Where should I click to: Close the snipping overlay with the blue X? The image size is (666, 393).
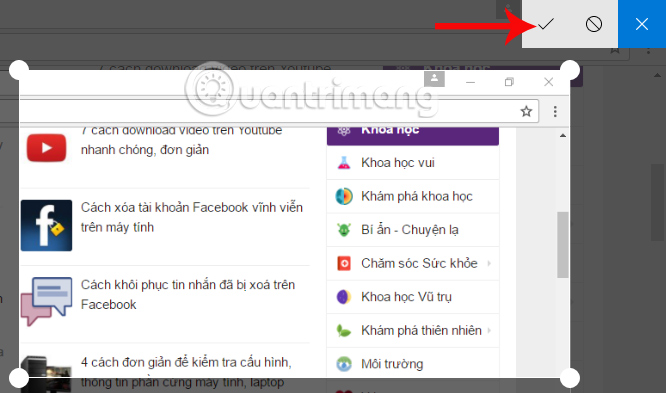click(642, 24)
